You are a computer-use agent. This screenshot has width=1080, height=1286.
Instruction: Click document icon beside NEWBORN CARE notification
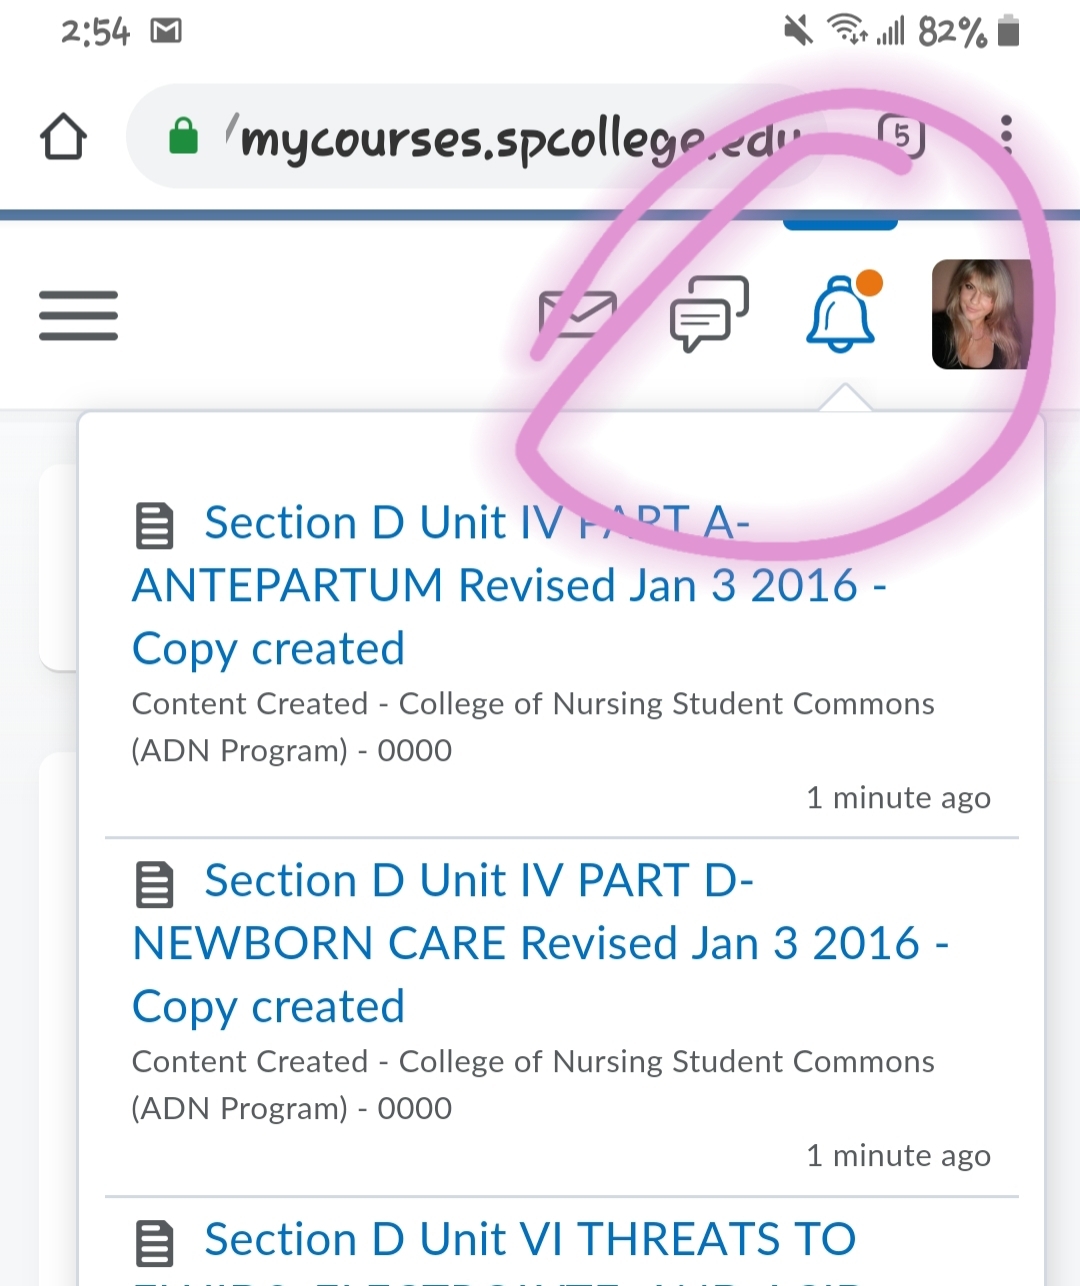point(155,884)
